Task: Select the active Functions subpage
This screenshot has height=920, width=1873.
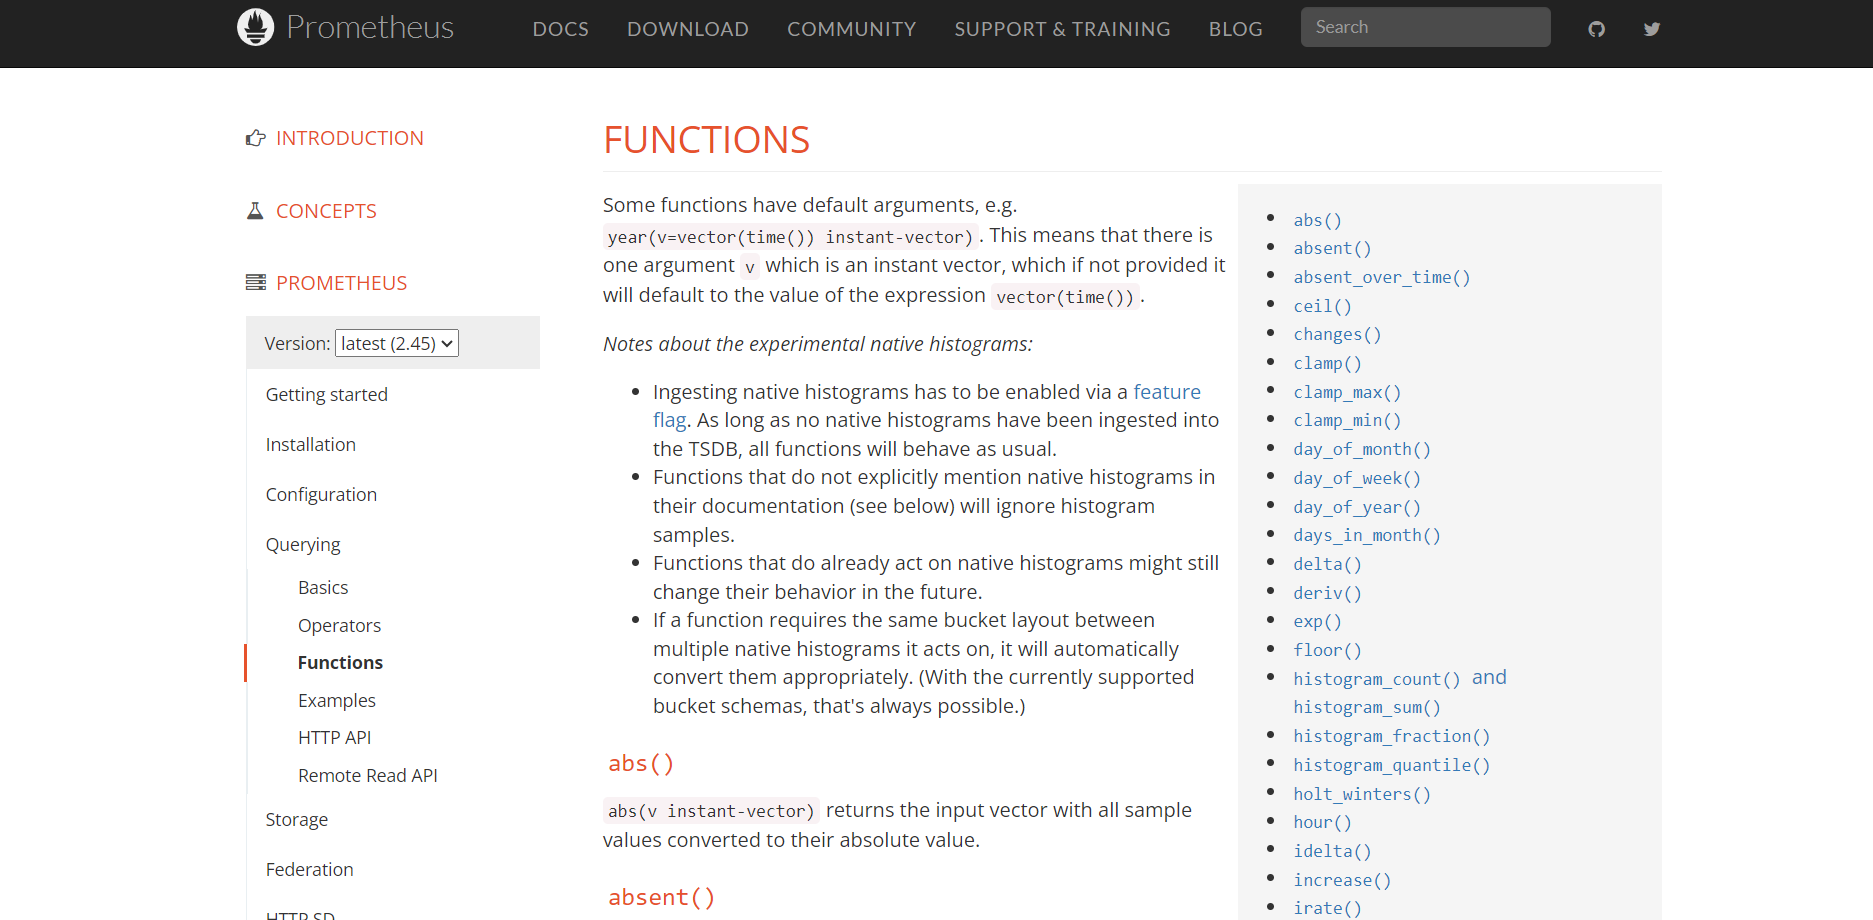Action: [x=340, y=663]
